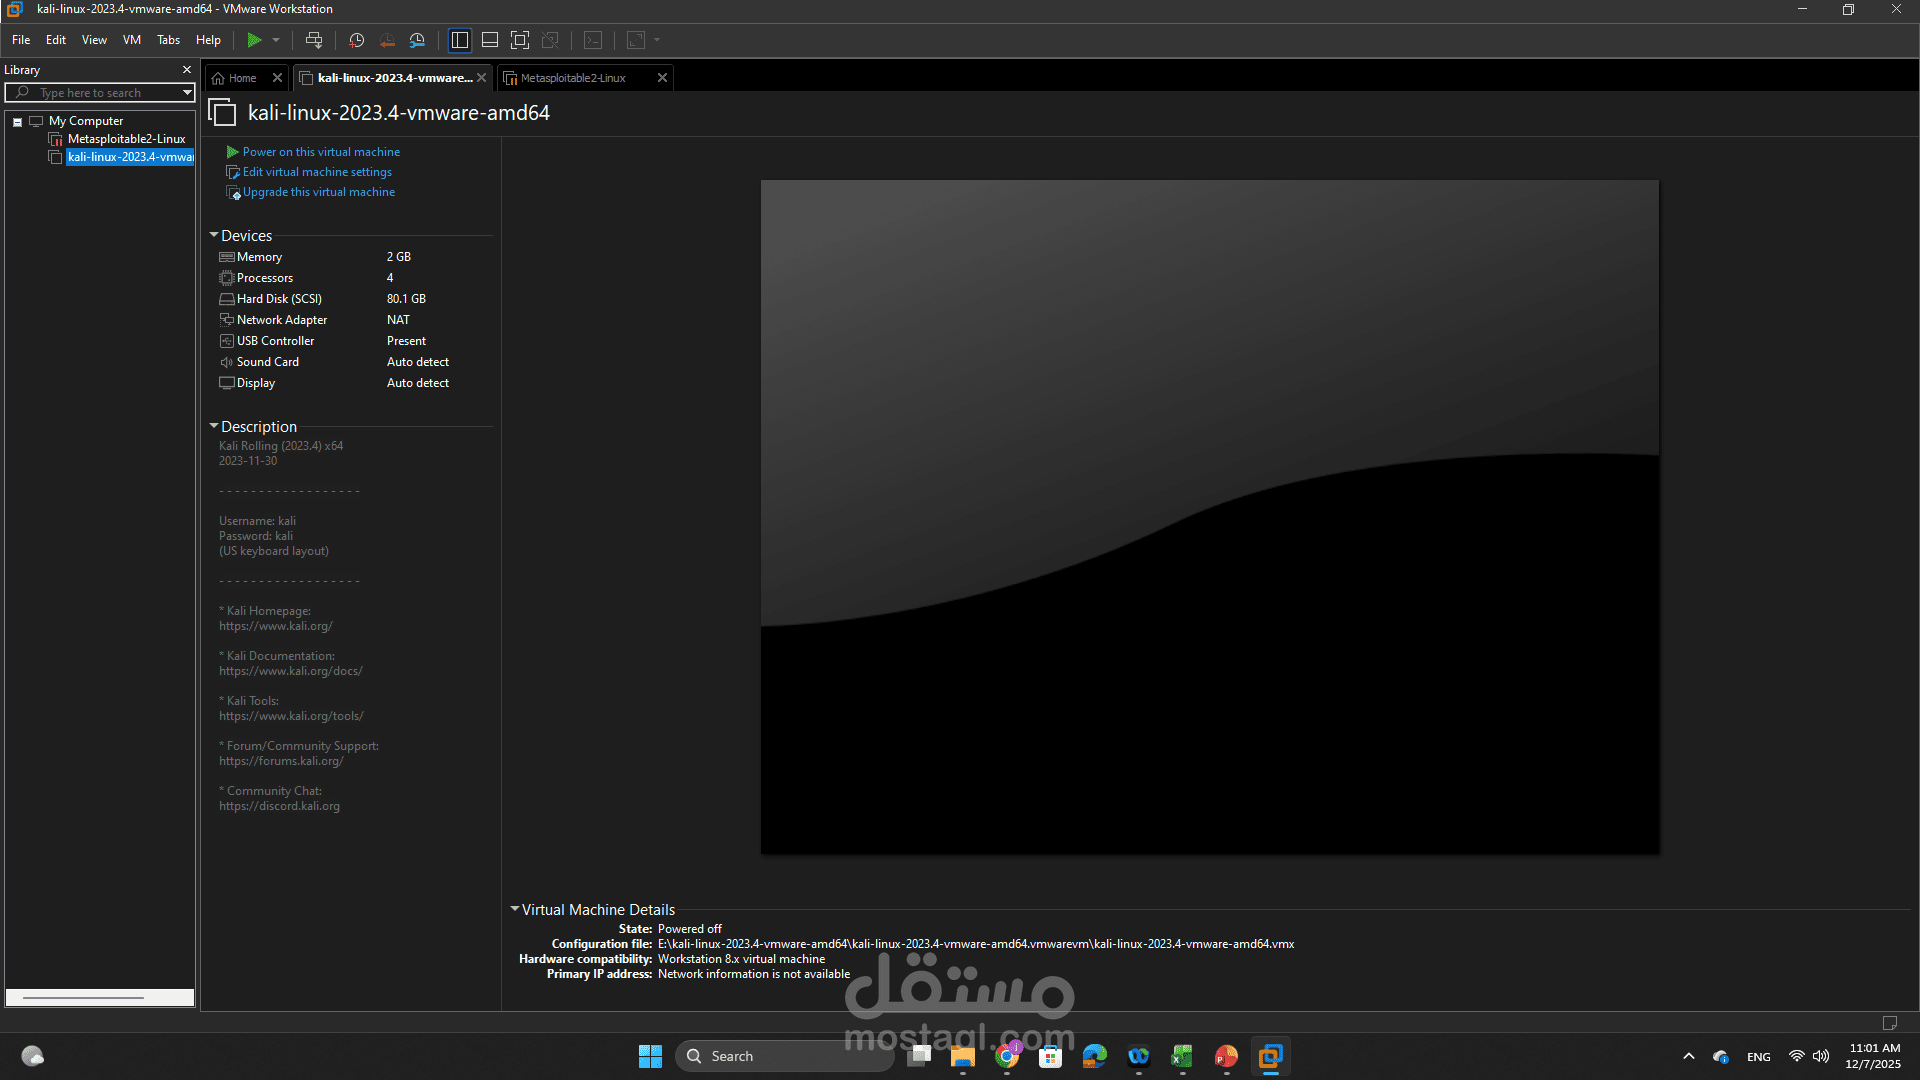Close the Metasploitable2-Linux tab
Image resolution: width=1920 pixels, height=1080 pixels.
click(662, 78)
